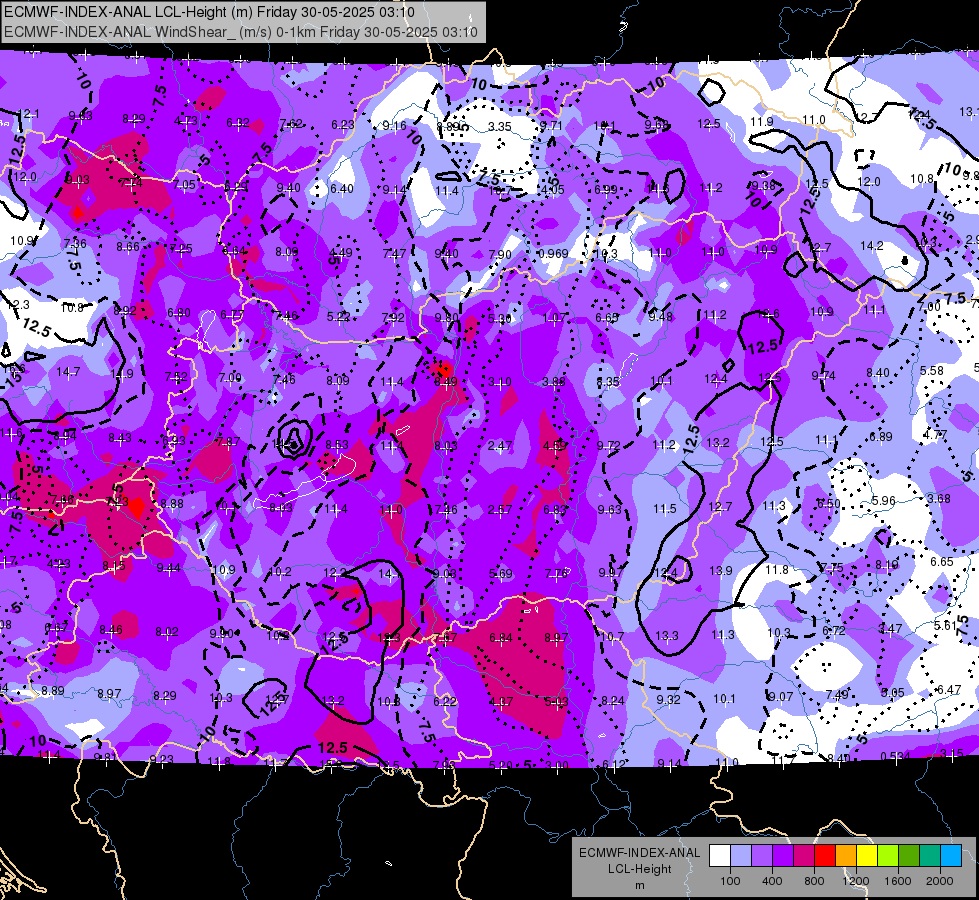Click the grid value '3.35'
The height and width of the screenshot is (900, 979).
pos(499,127)
